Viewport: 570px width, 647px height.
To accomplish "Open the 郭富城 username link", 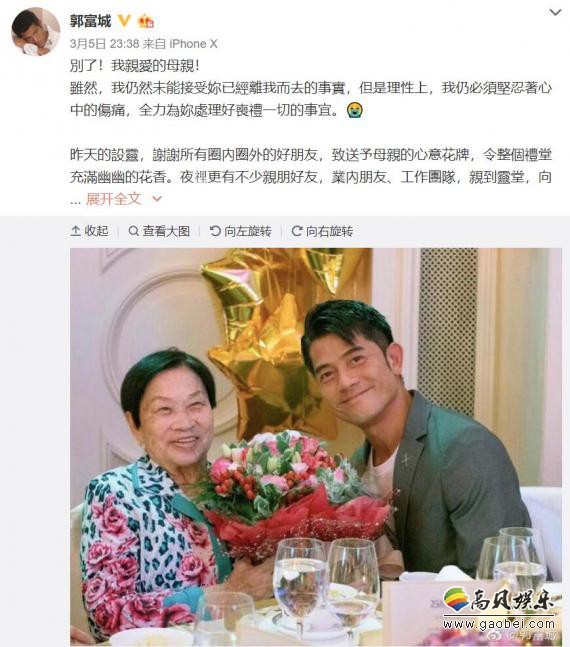I will [90, 21].
